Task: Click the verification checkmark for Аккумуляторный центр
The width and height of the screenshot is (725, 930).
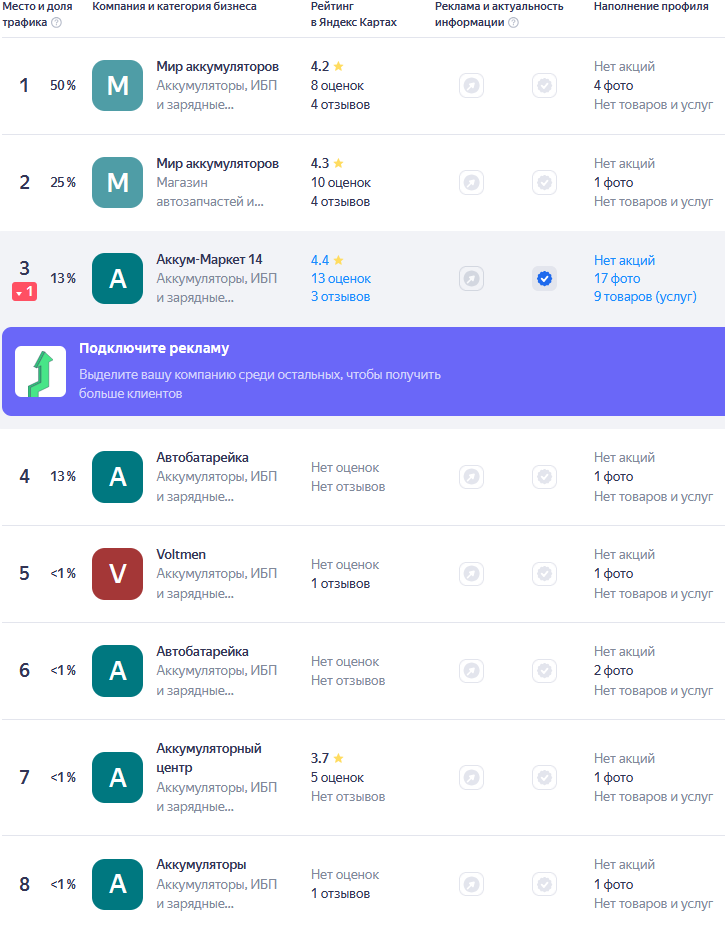Action: click(544, 777)
